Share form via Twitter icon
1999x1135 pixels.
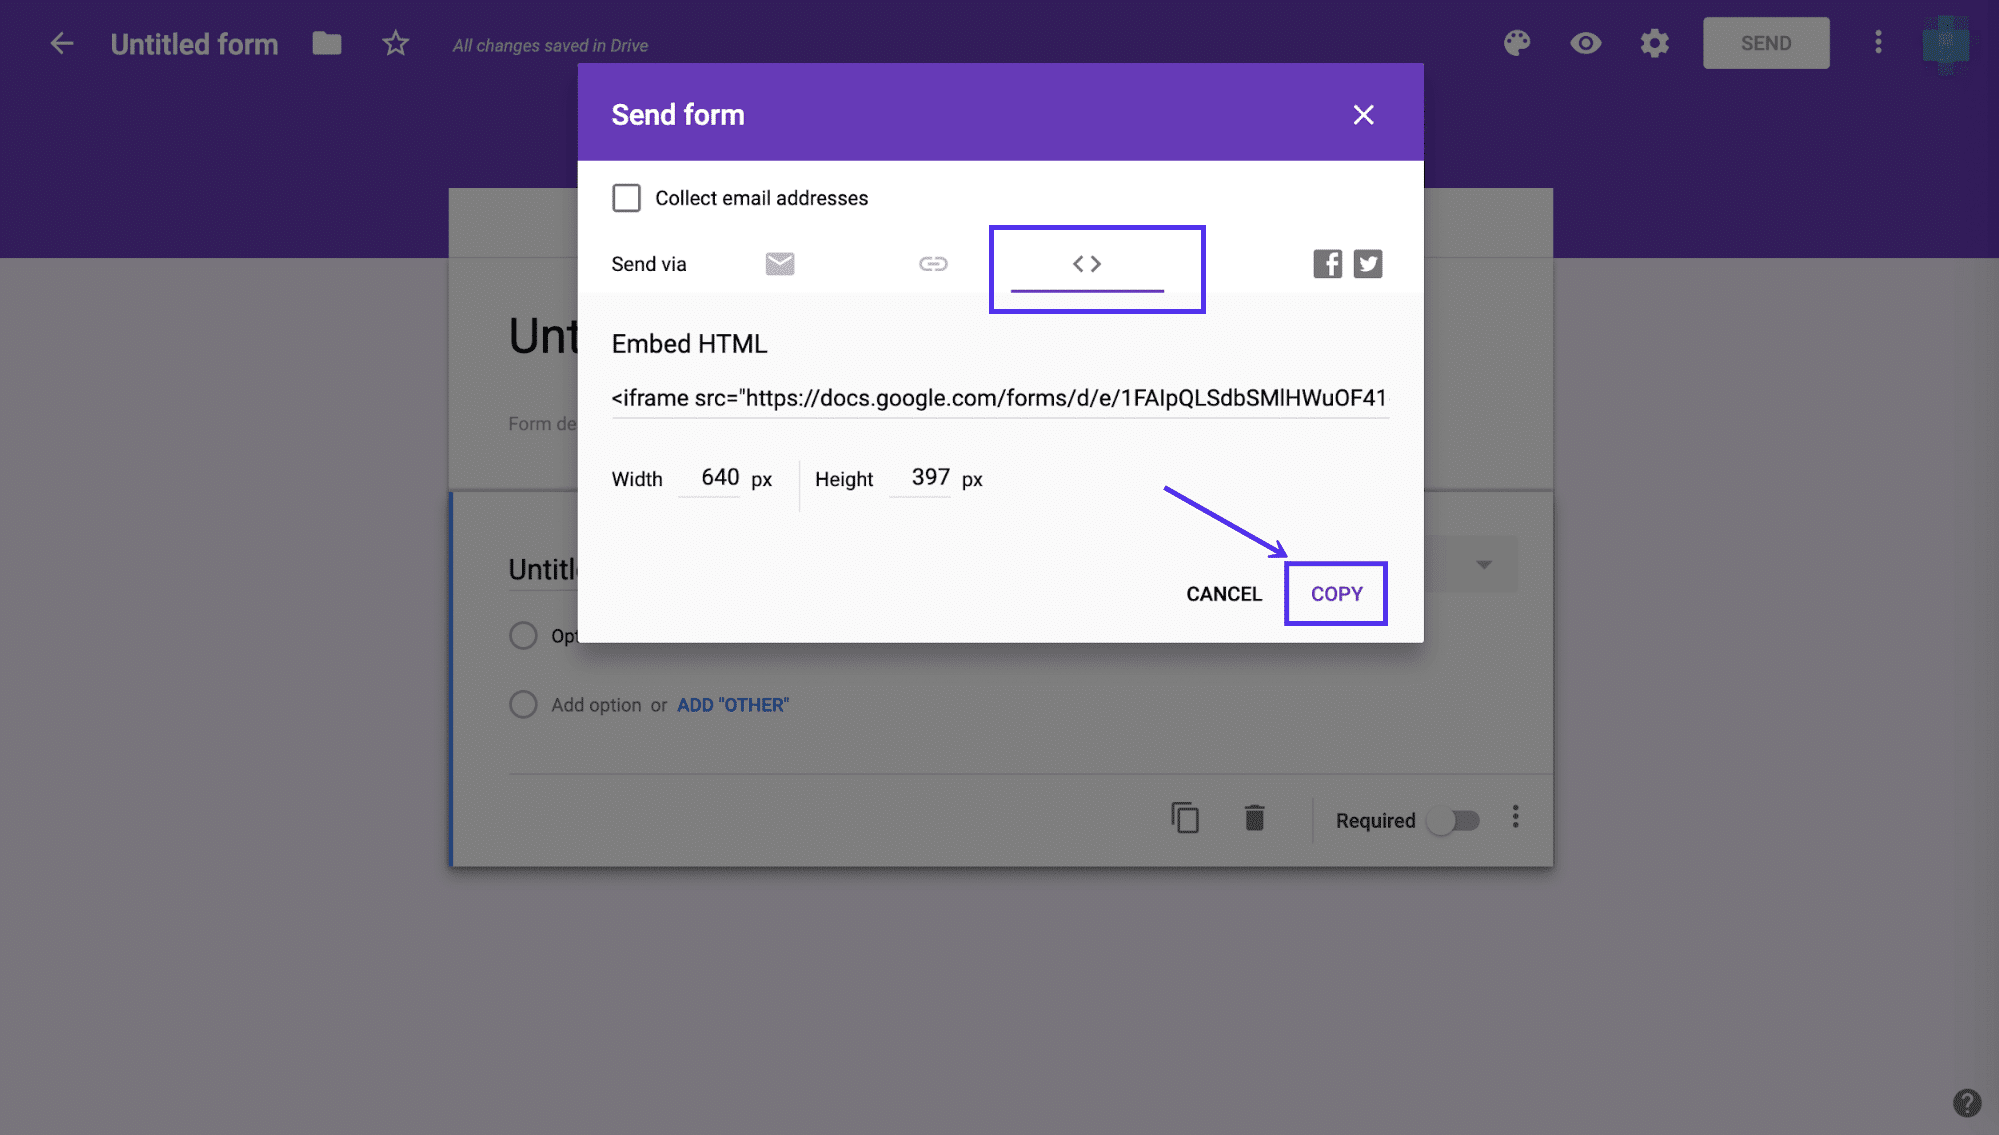tap(1367, 264)
